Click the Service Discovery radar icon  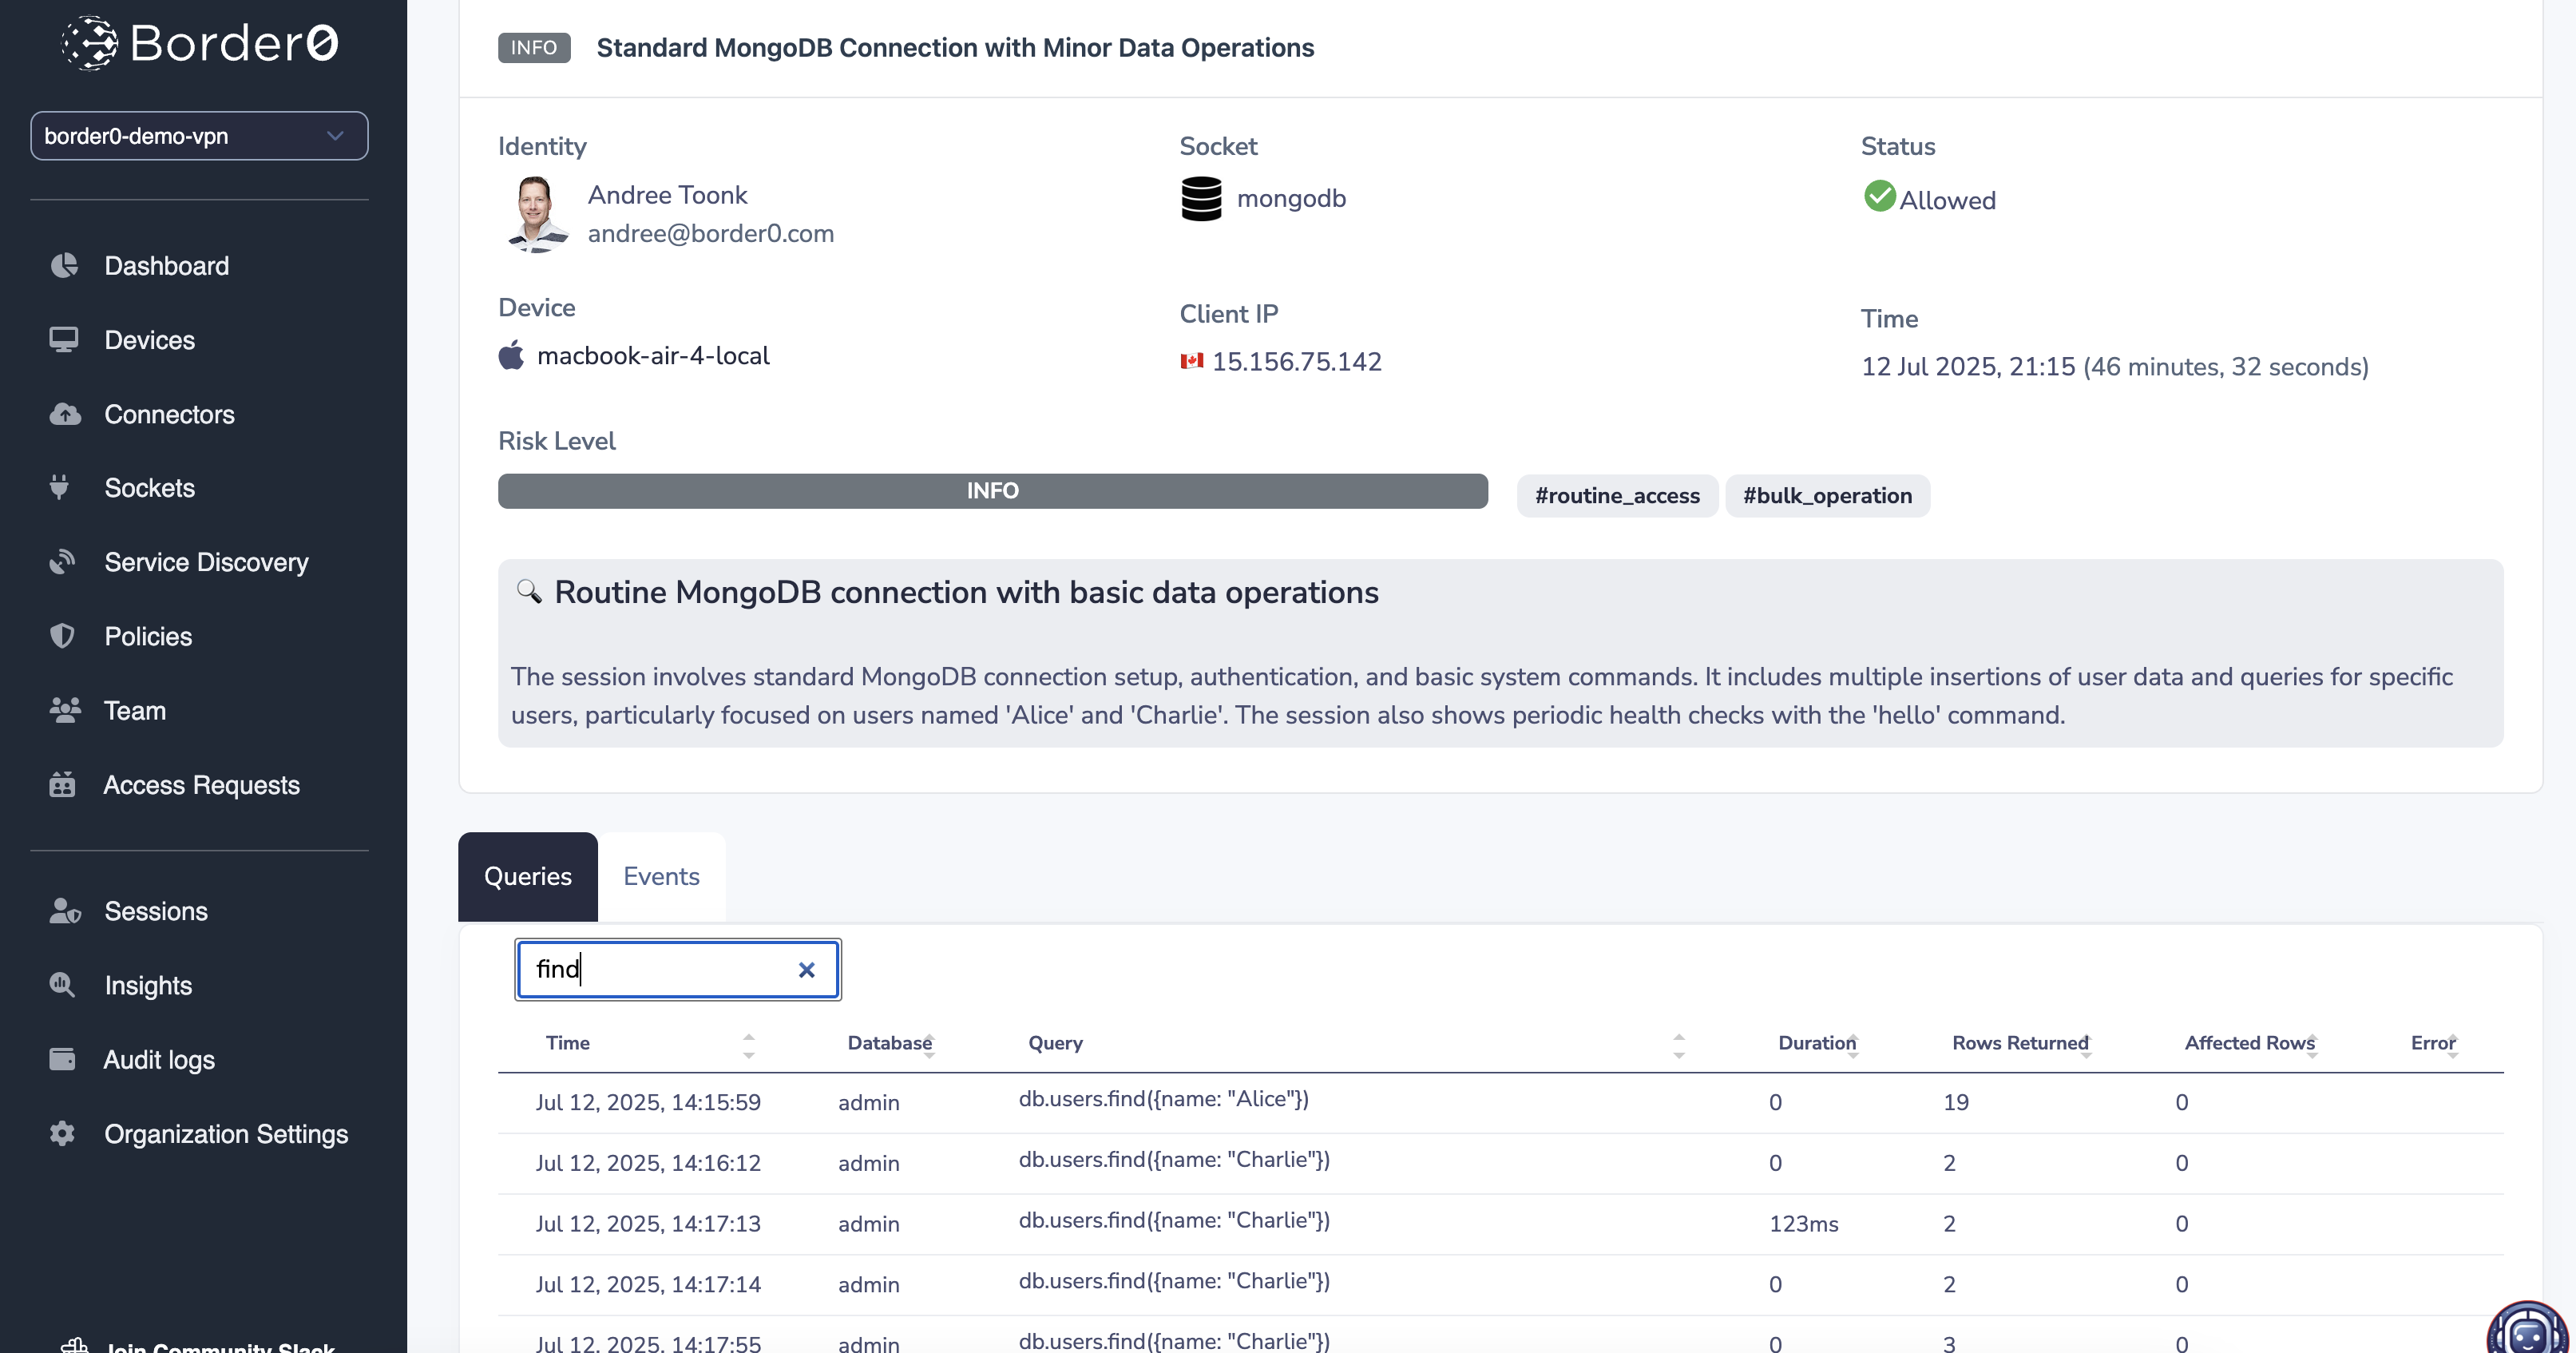point(62,561)
